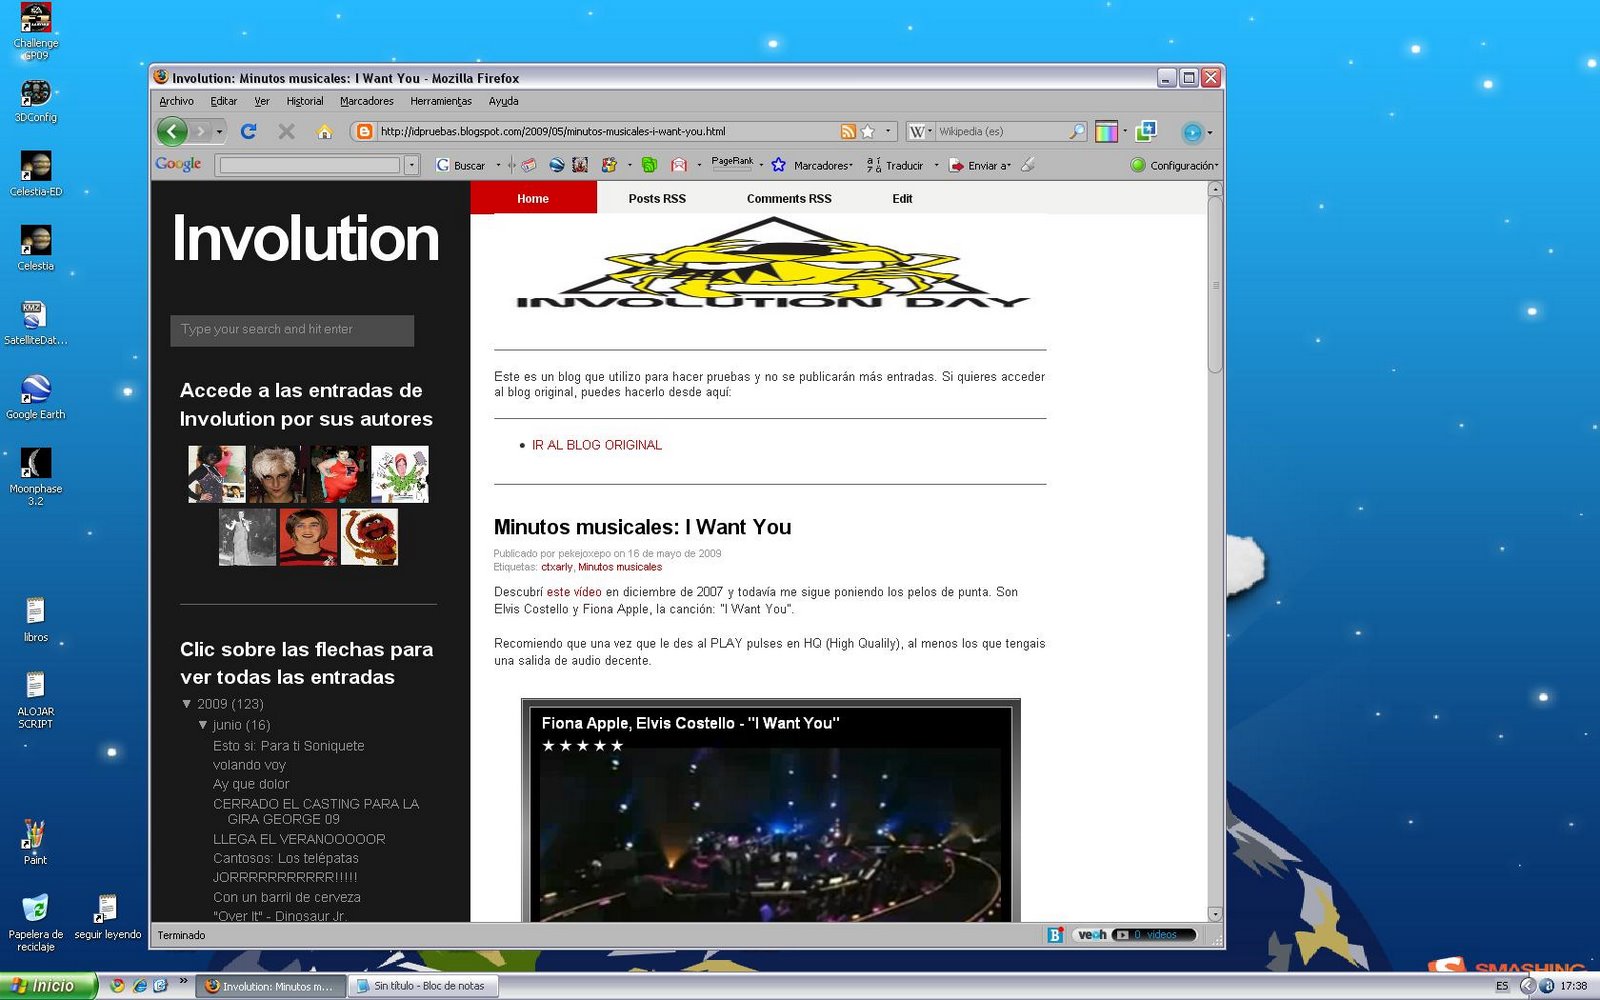Click the PageRank indicator

pos(733,164)
